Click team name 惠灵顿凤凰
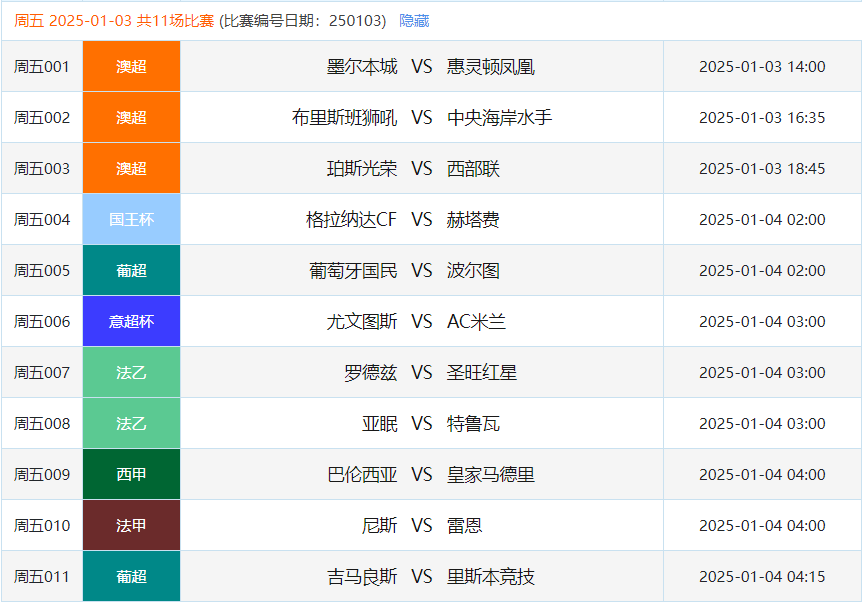 490,67
